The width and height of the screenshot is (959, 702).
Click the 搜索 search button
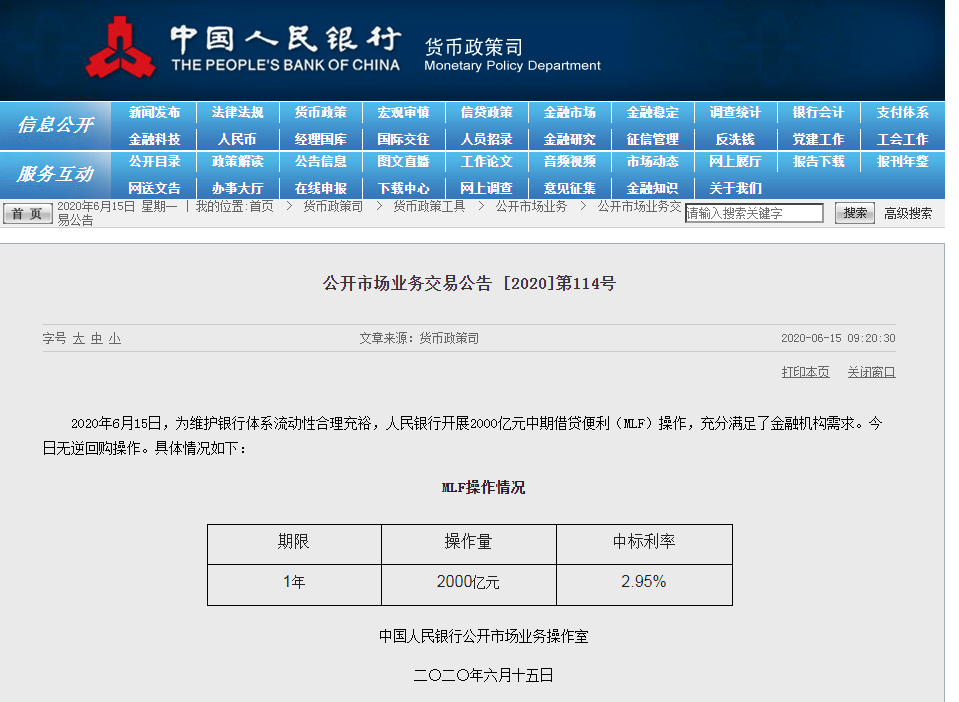(854, 213)
